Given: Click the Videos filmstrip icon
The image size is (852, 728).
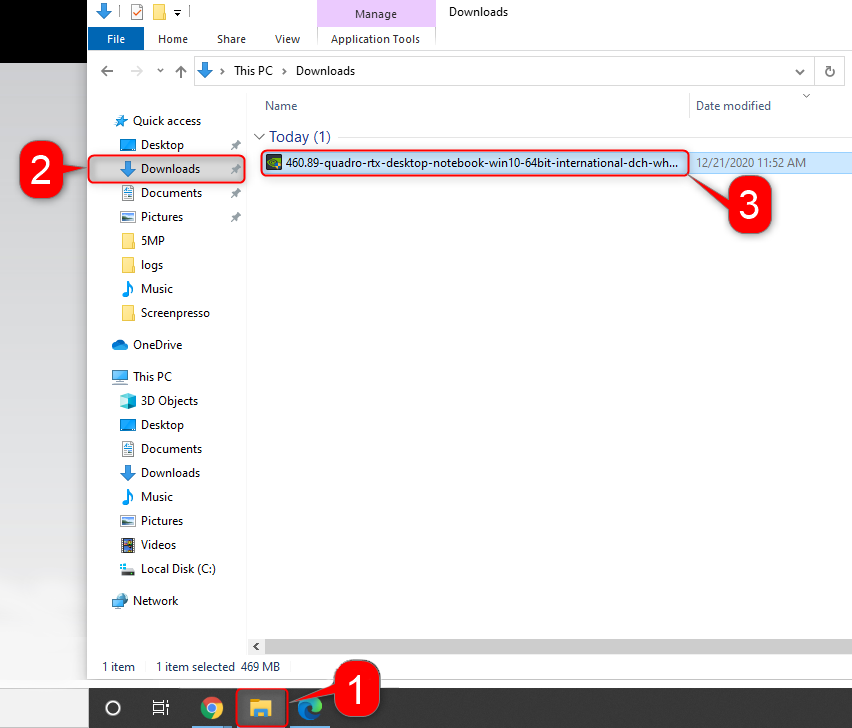Looking at the screenshot, I should (128, 545).
